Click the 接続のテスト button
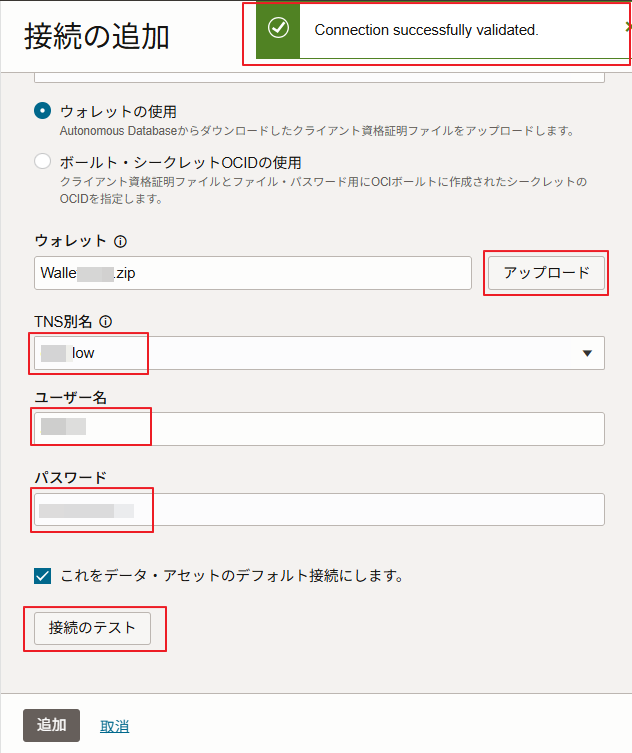 click(92, 628)
